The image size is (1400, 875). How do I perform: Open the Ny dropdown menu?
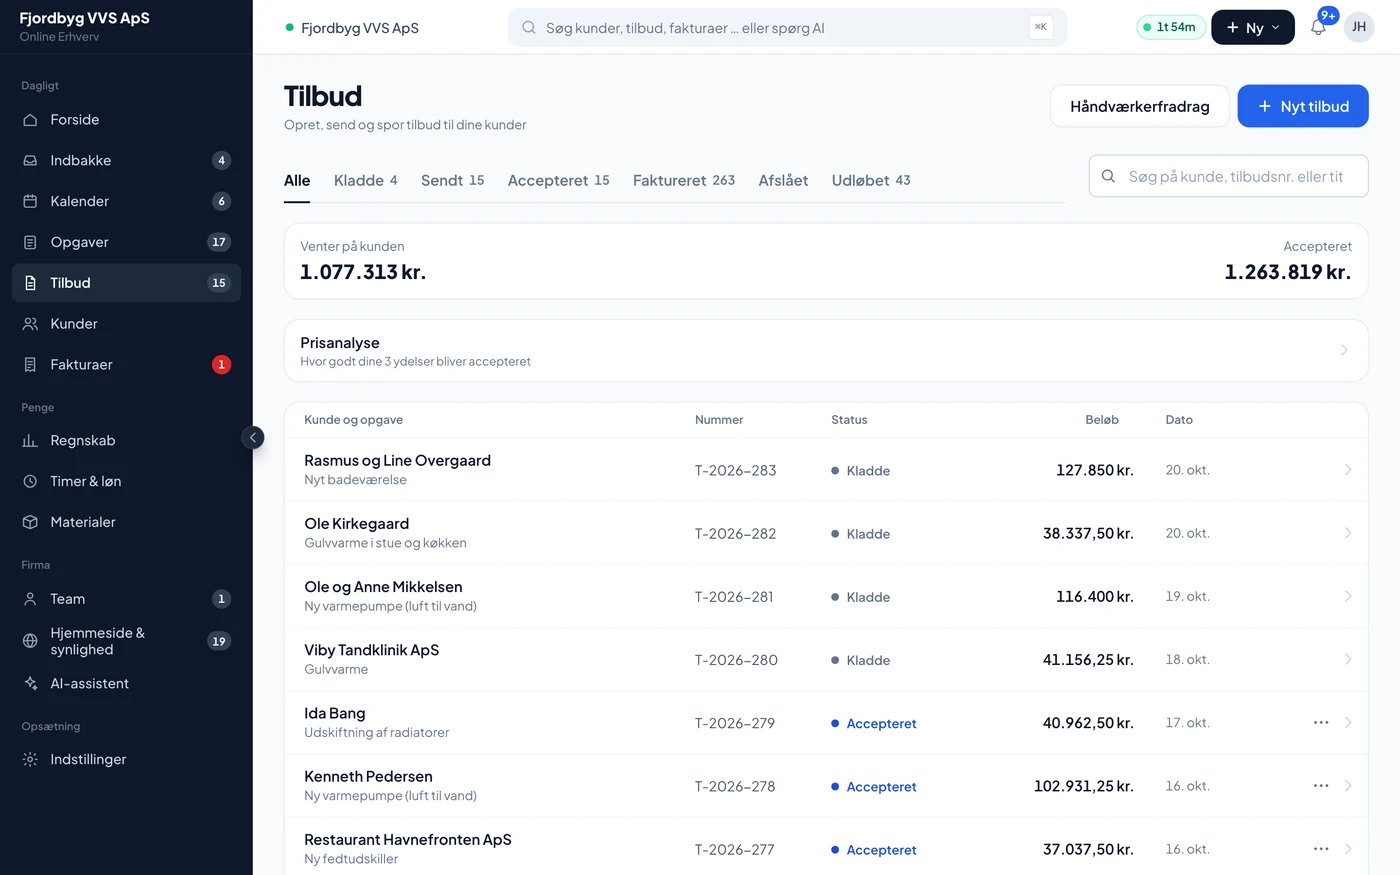tap(1253, 27)
